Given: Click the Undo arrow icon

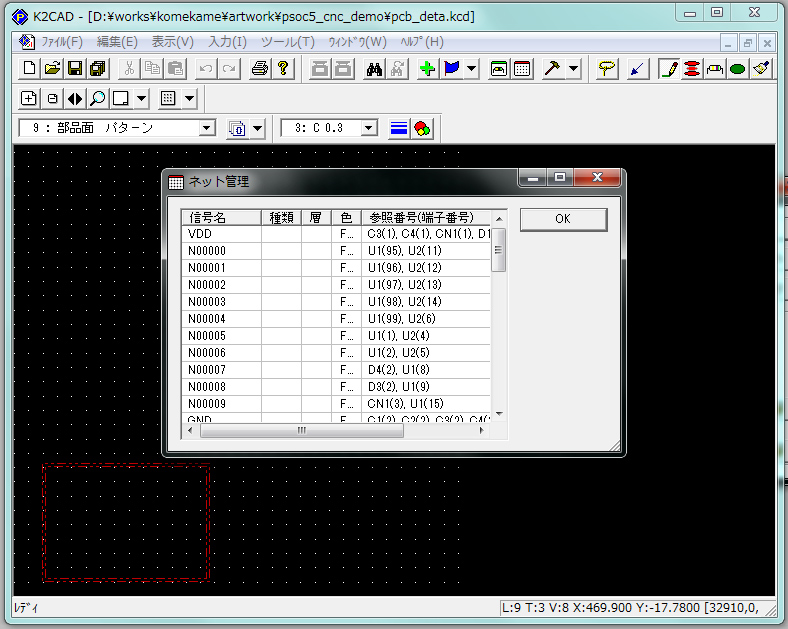Looking at the screenshot, I should click(x=206, y=68).
